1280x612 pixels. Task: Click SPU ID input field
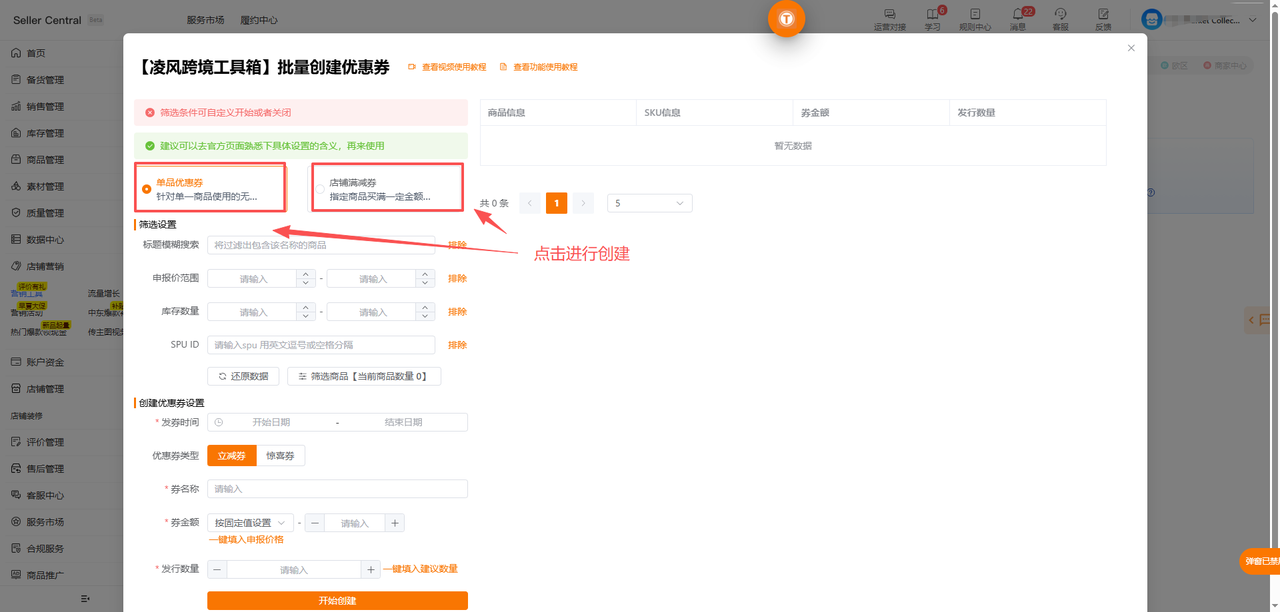tap(321, 345)
